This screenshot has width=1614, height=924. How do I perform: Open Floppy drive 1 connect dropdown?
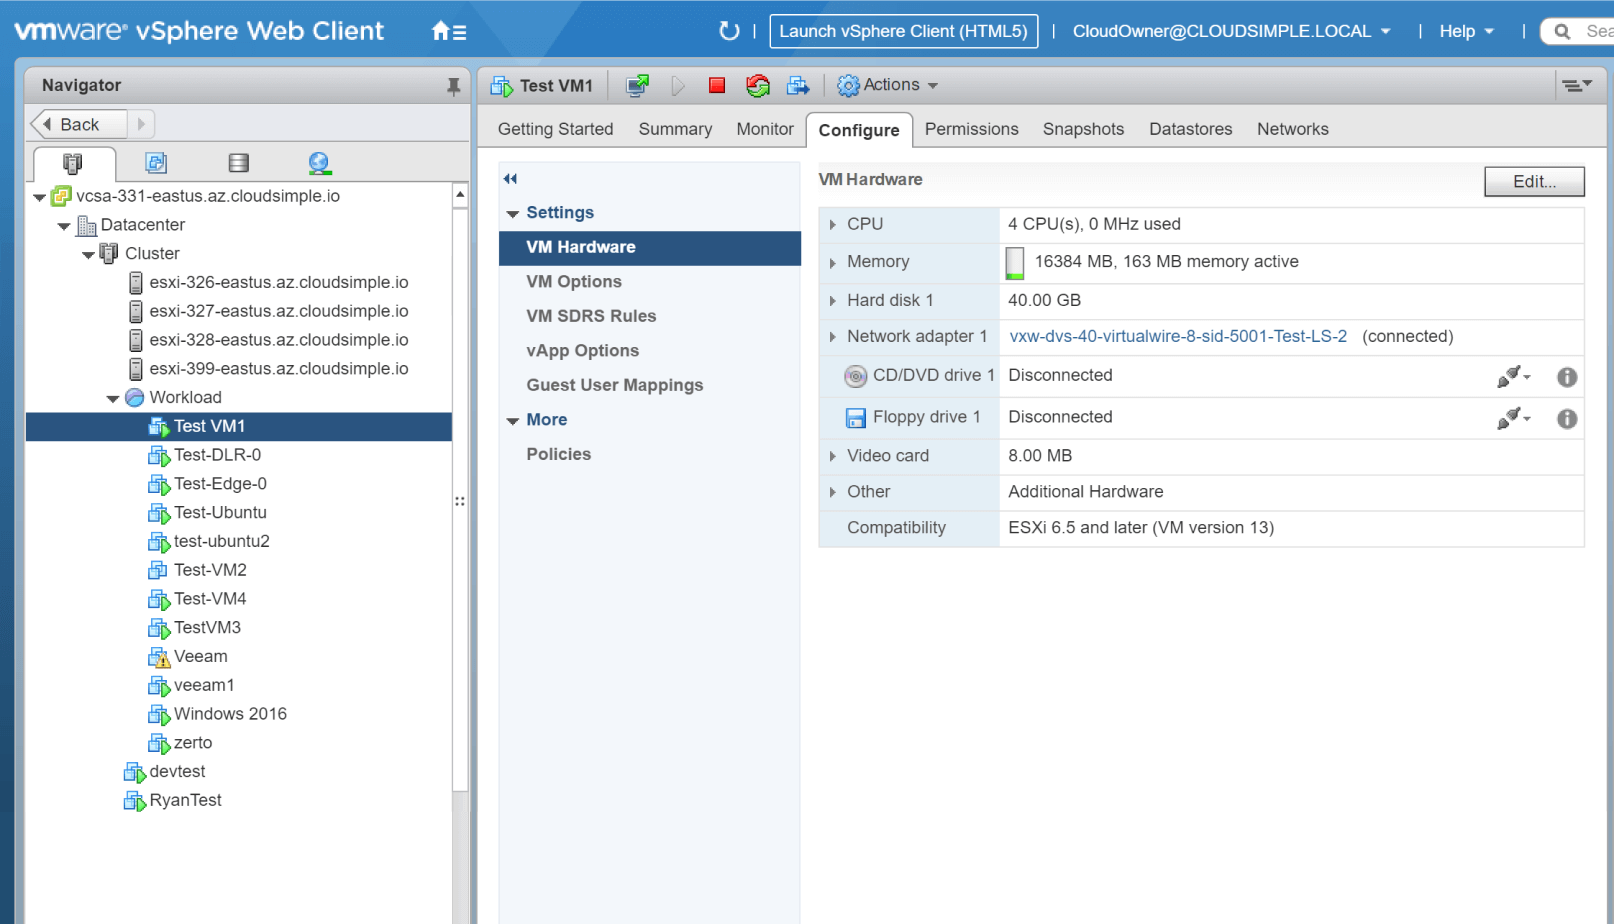[1513, 418]
